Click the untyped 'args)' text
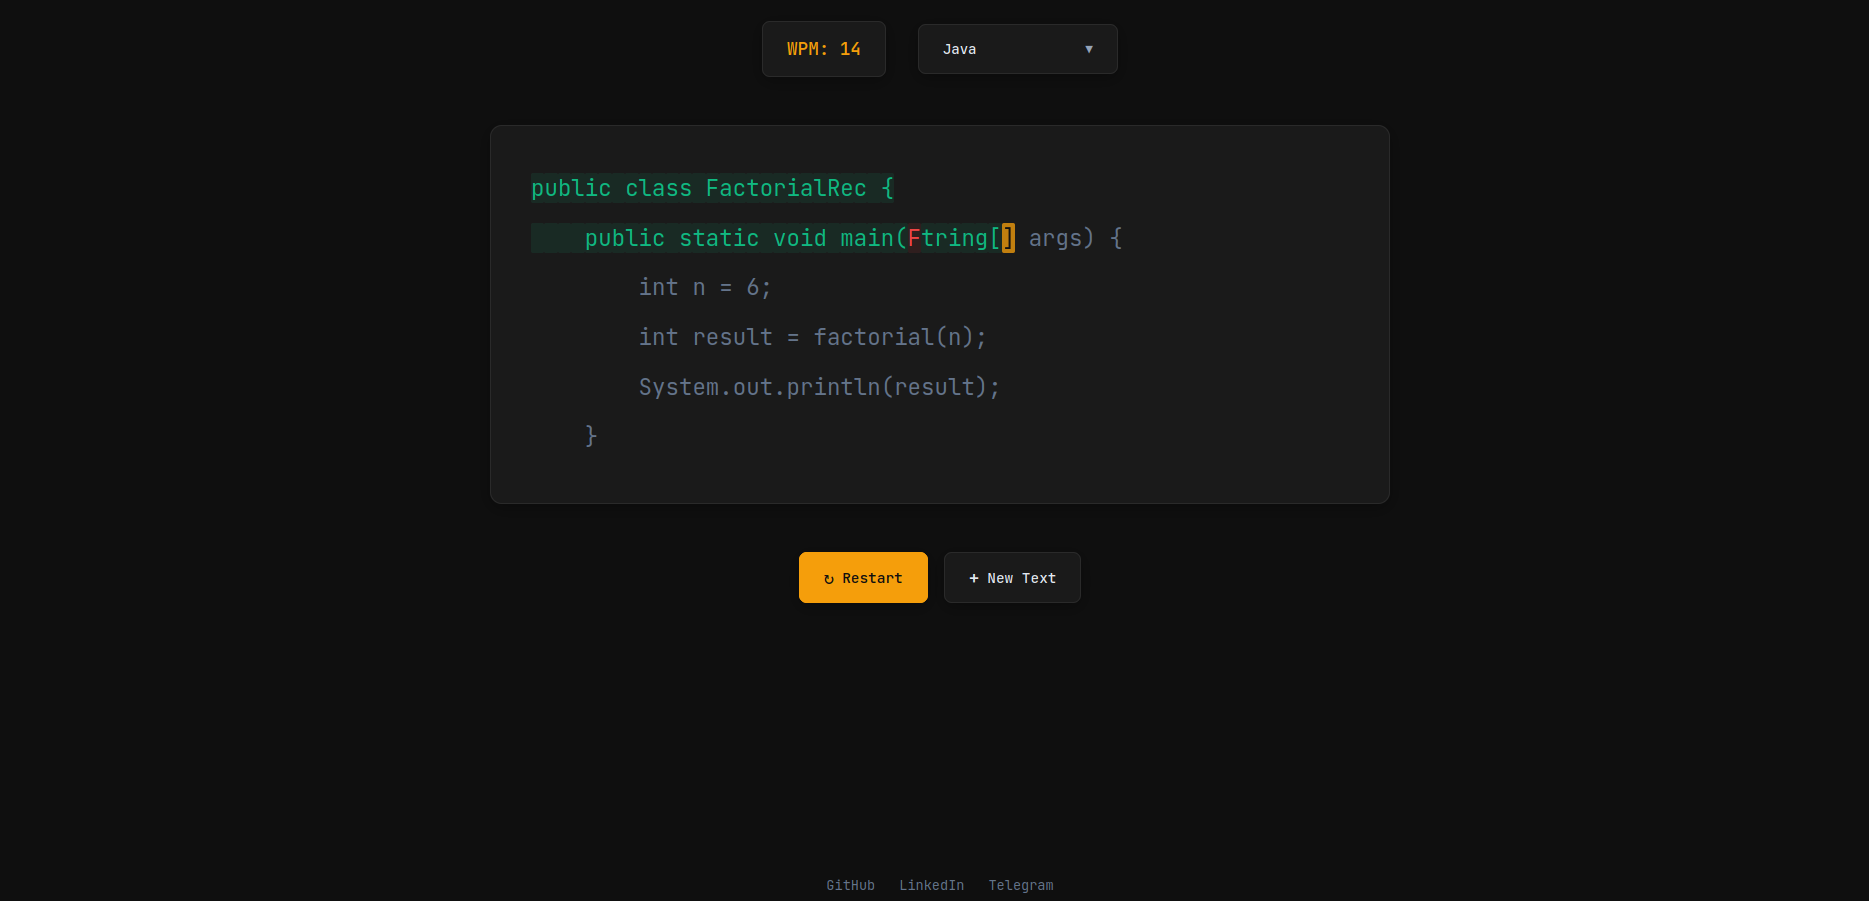The image size is (1869, 901). pyautogui.click(x=1061, y=238)
